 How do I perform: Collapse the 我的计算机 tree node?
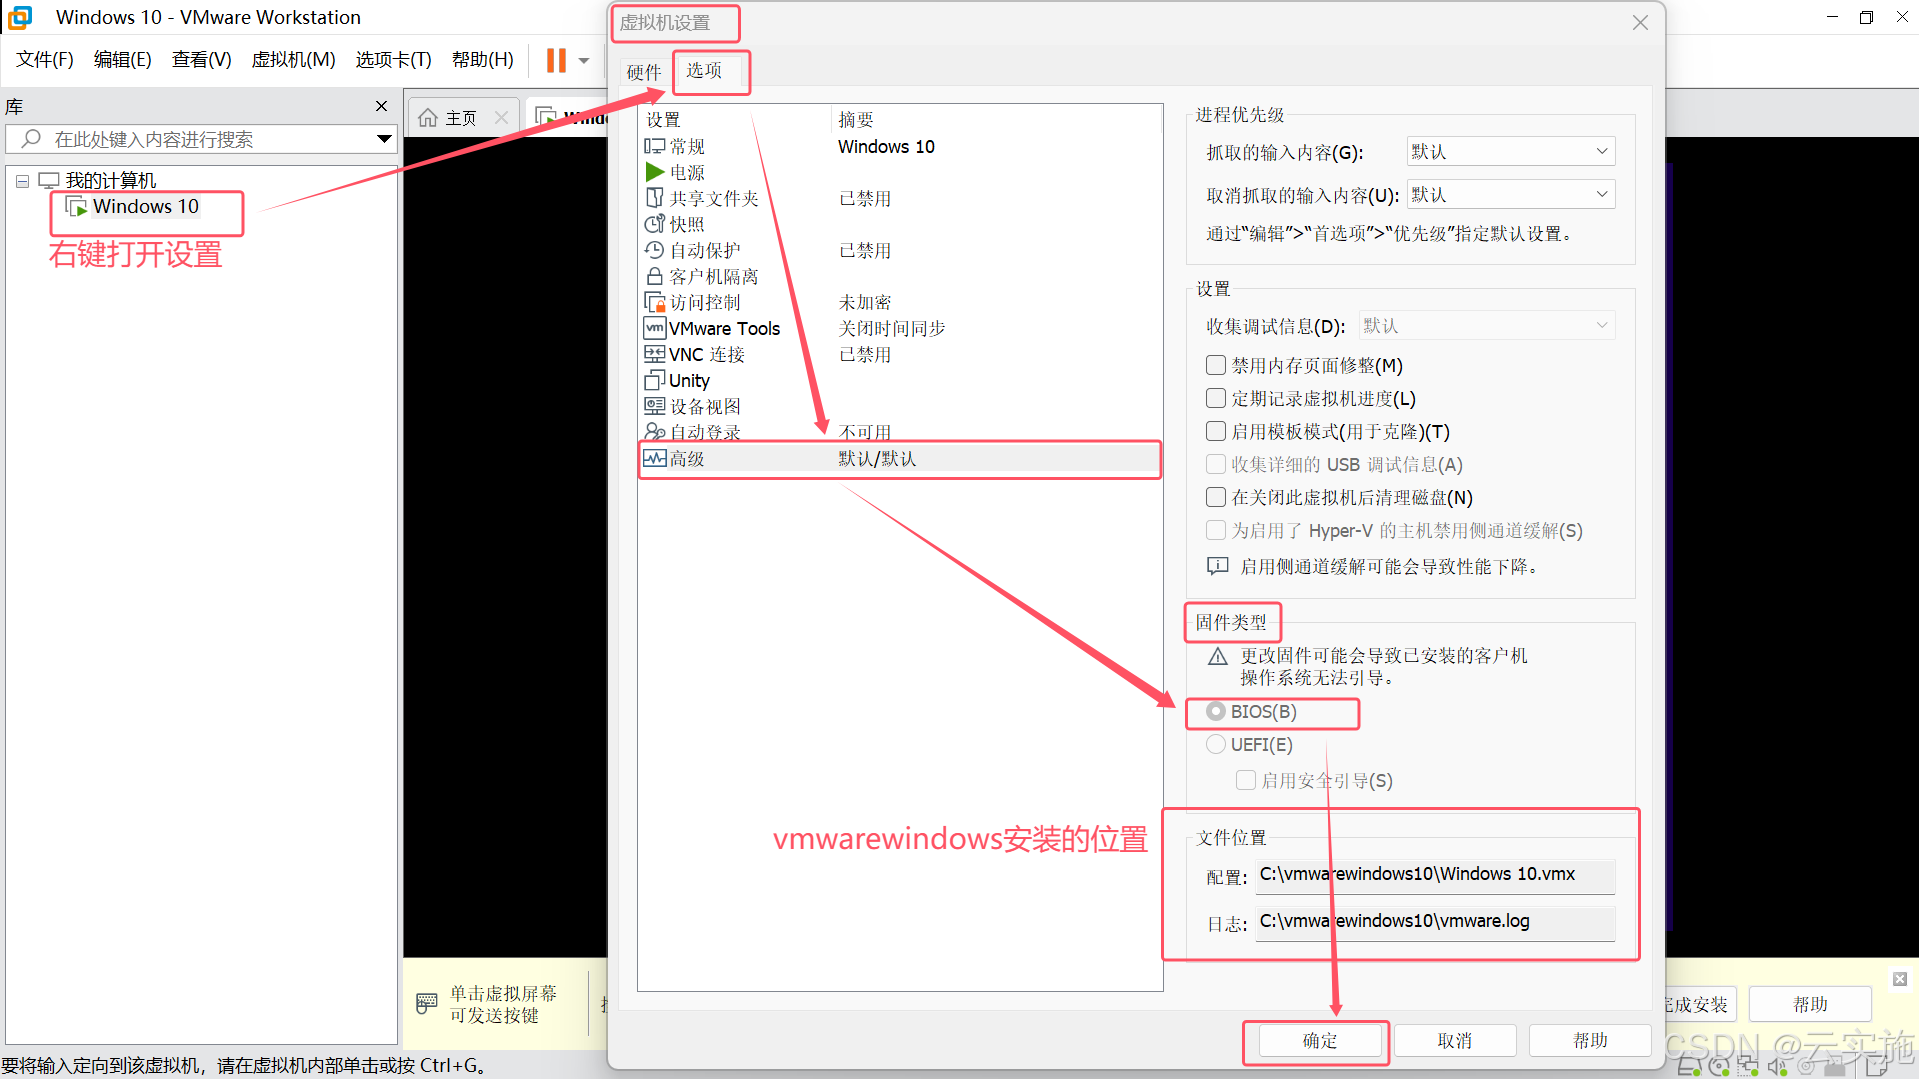coord(22,181)
